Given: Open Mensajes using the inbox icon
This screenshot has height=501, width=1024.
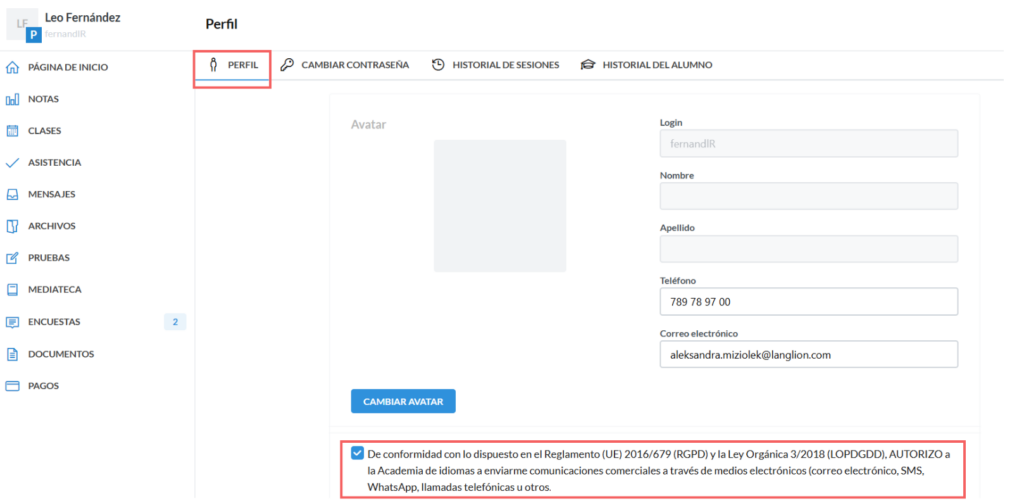Looking at the screenshot, I should [x=13, y=195].
